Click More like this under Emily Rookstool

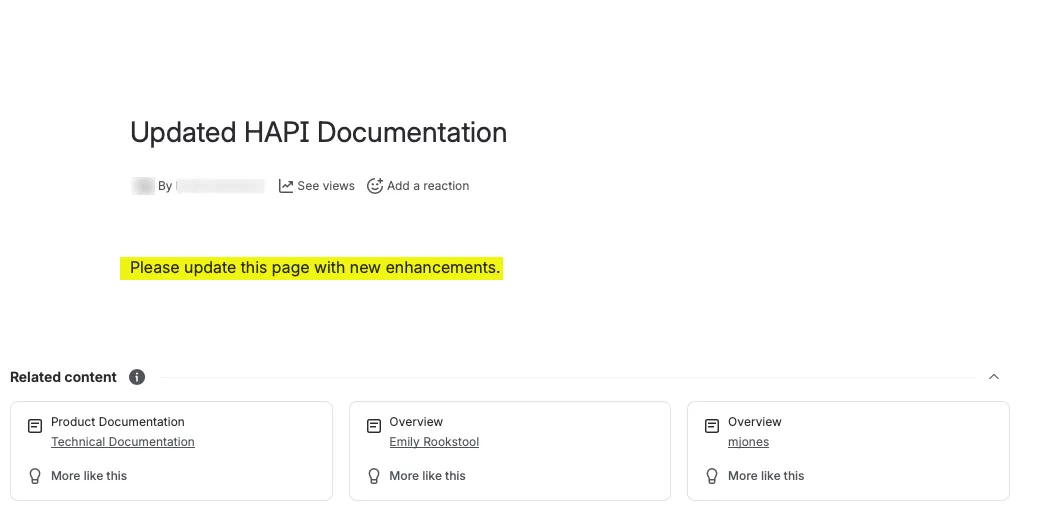pyautogui.click(x=427, y=476)
